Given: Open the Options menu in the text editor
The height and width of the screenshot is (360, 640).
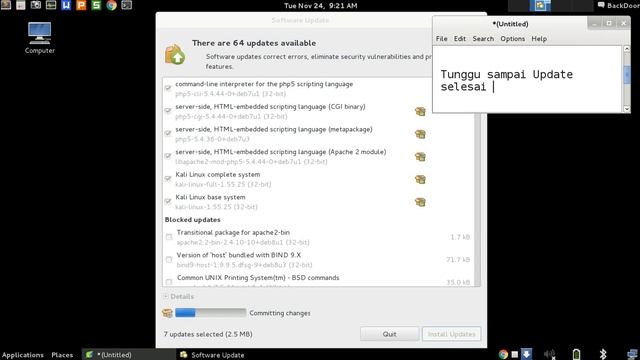Looking at the screenshot, I should (x=513, y=39).
